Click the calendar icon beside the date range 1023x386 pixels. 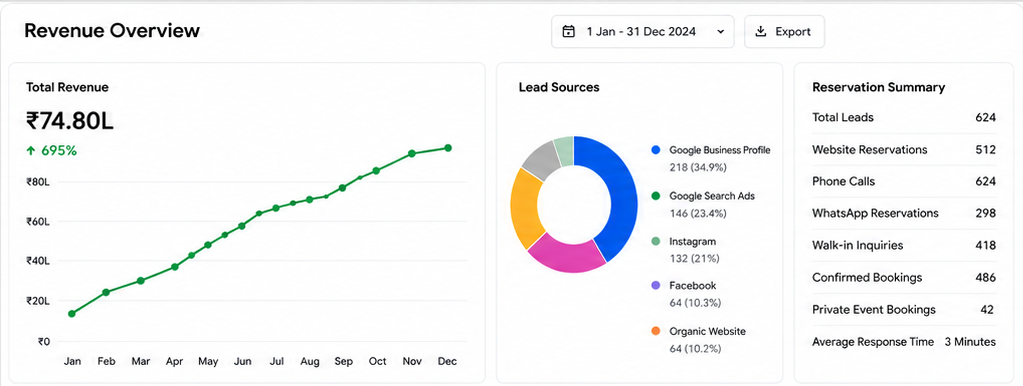tap(568, 31)
